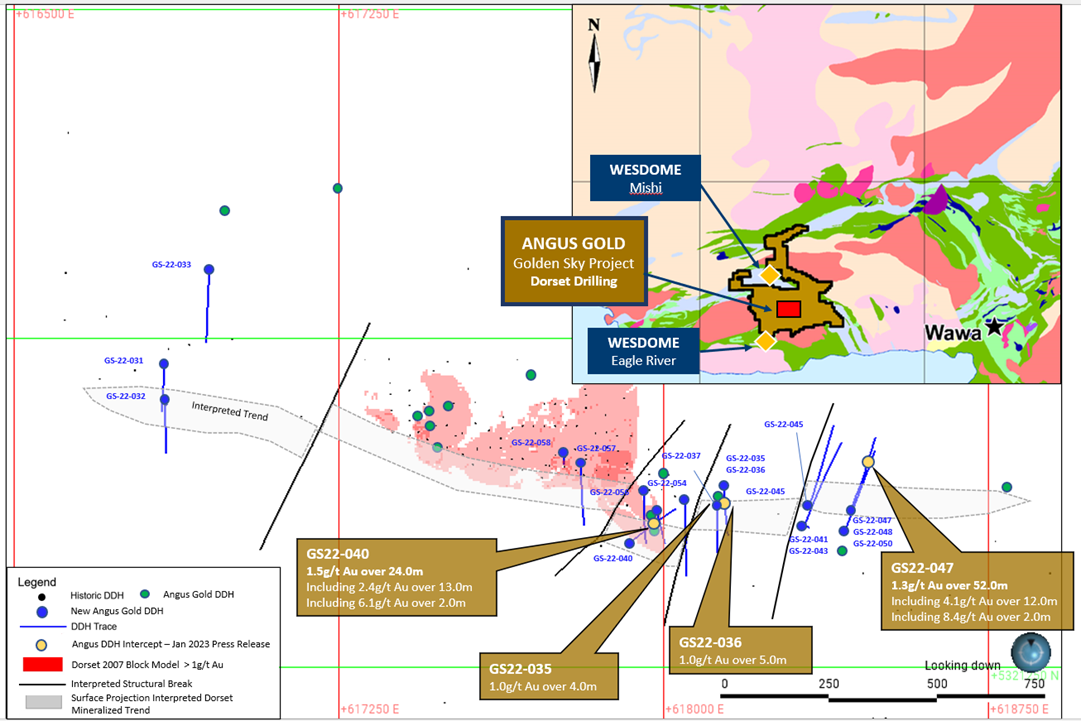Click the red Dorset Drilling square on the inset
Viewport: 1081px width, 721px height.
787,309
